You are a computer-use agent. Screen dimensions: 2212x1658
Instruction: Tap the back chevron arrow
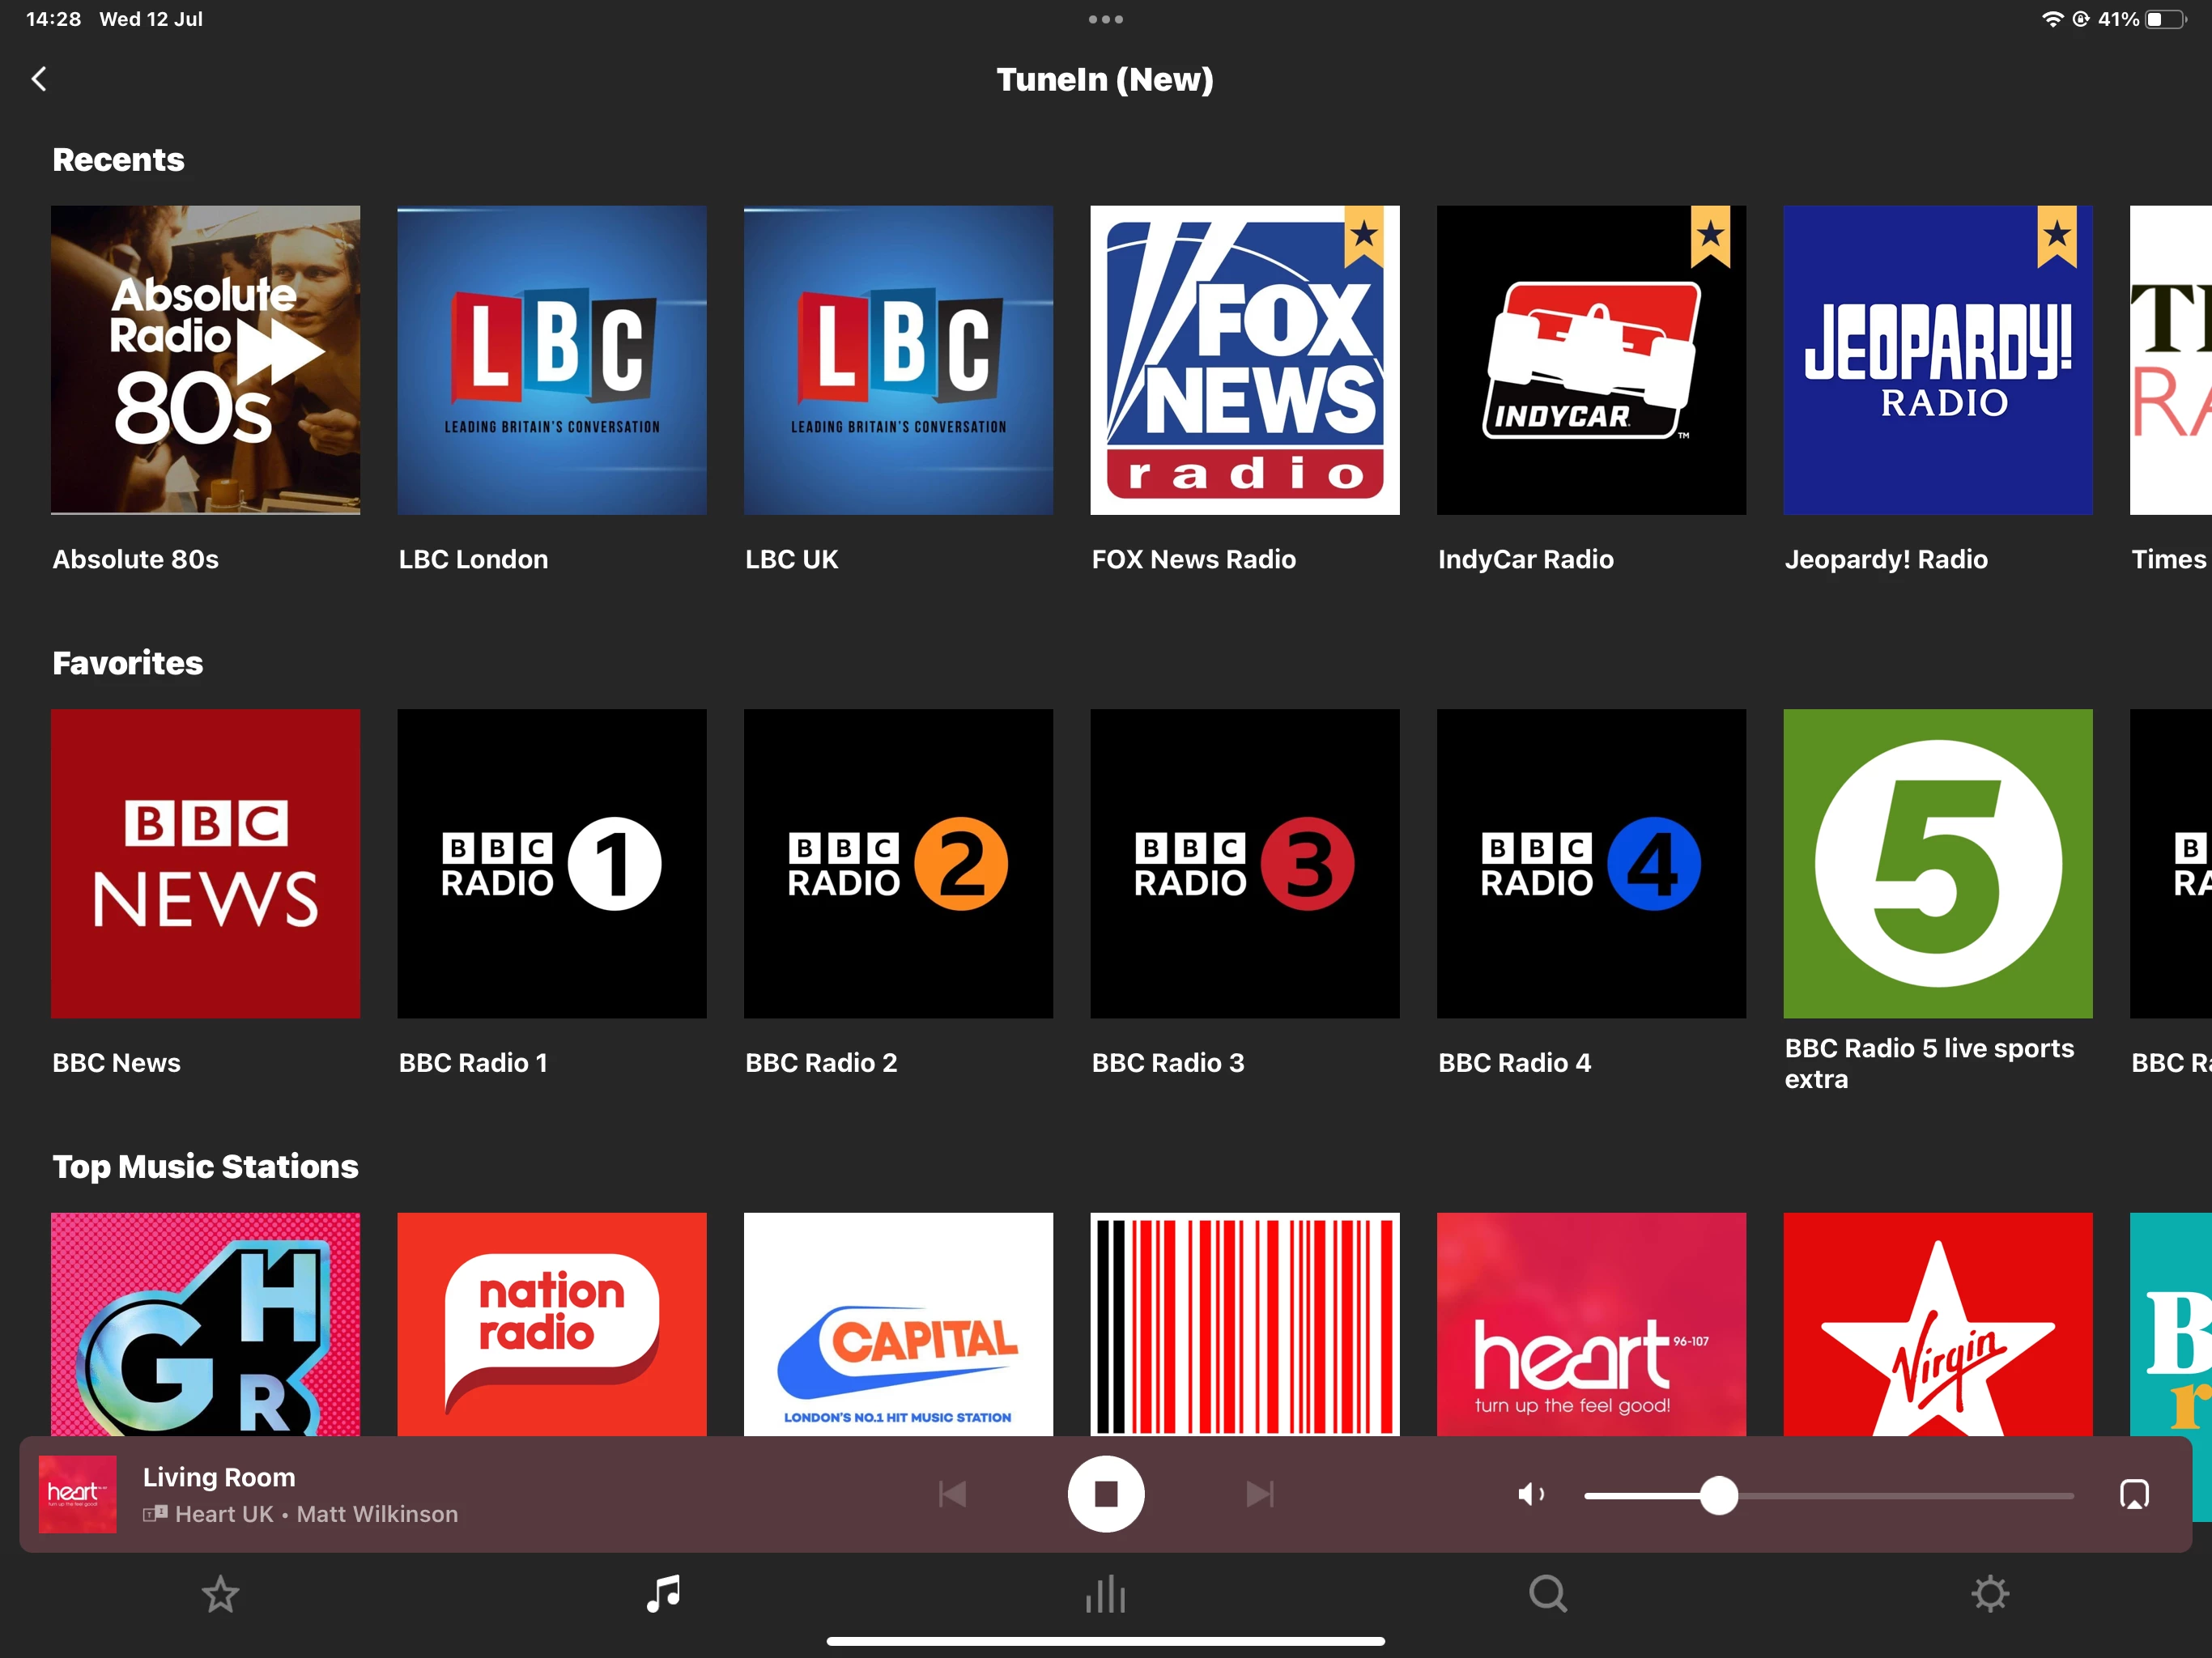(39, 79)
